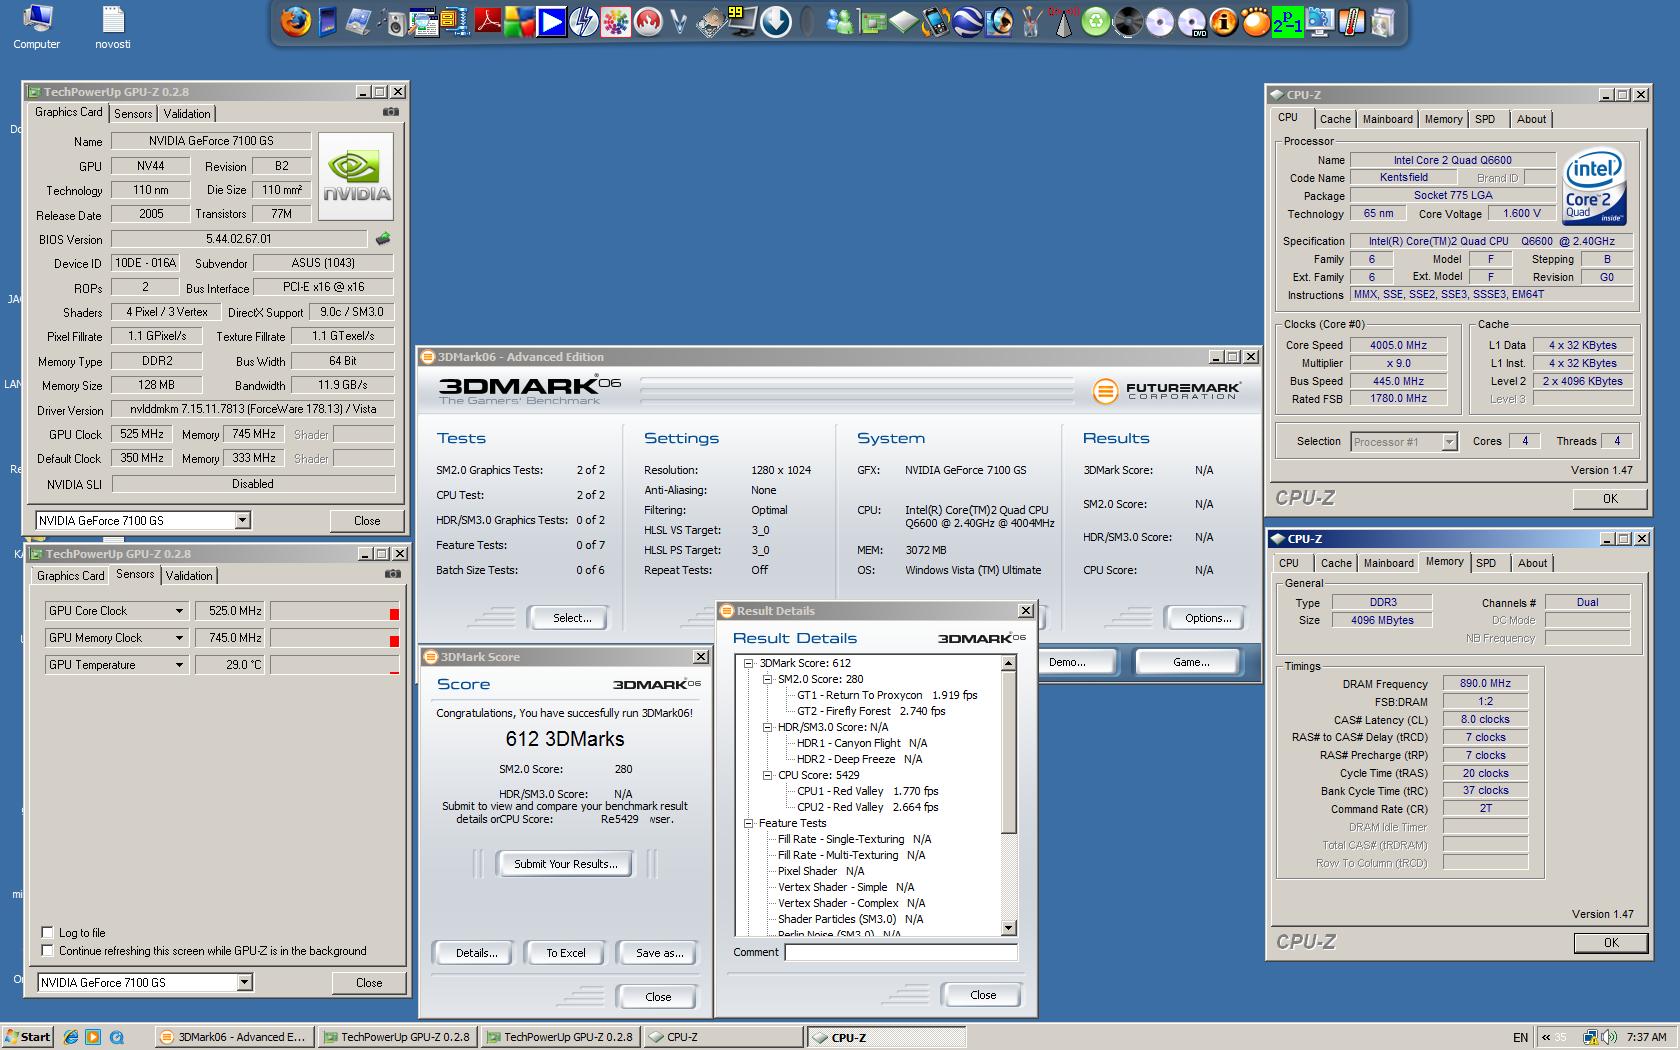The height and width of the screenshot is (1050, 1680).
Task: Click the green recycle dock icon
Action: [1096, 22]
